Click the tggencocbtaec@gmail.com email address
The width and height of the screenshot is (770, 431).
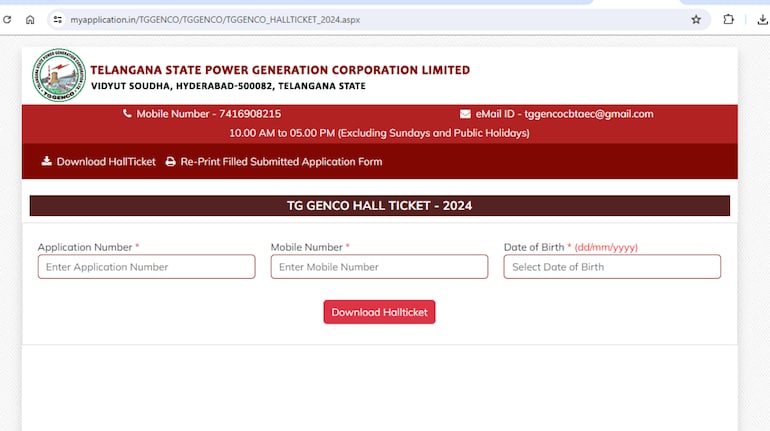pyautogui.click(x=589, y=114)
